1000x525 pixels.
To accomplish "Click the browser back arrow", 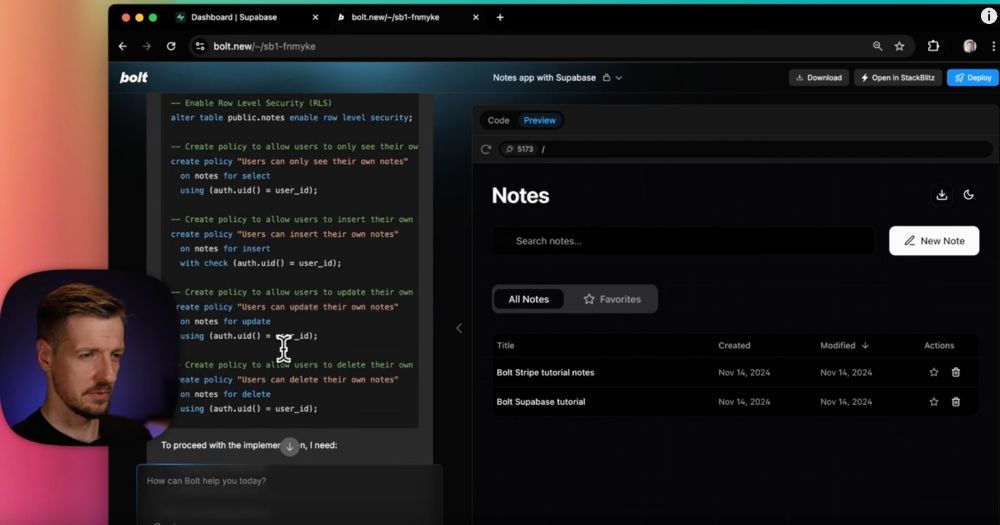I will pos(122,46).
